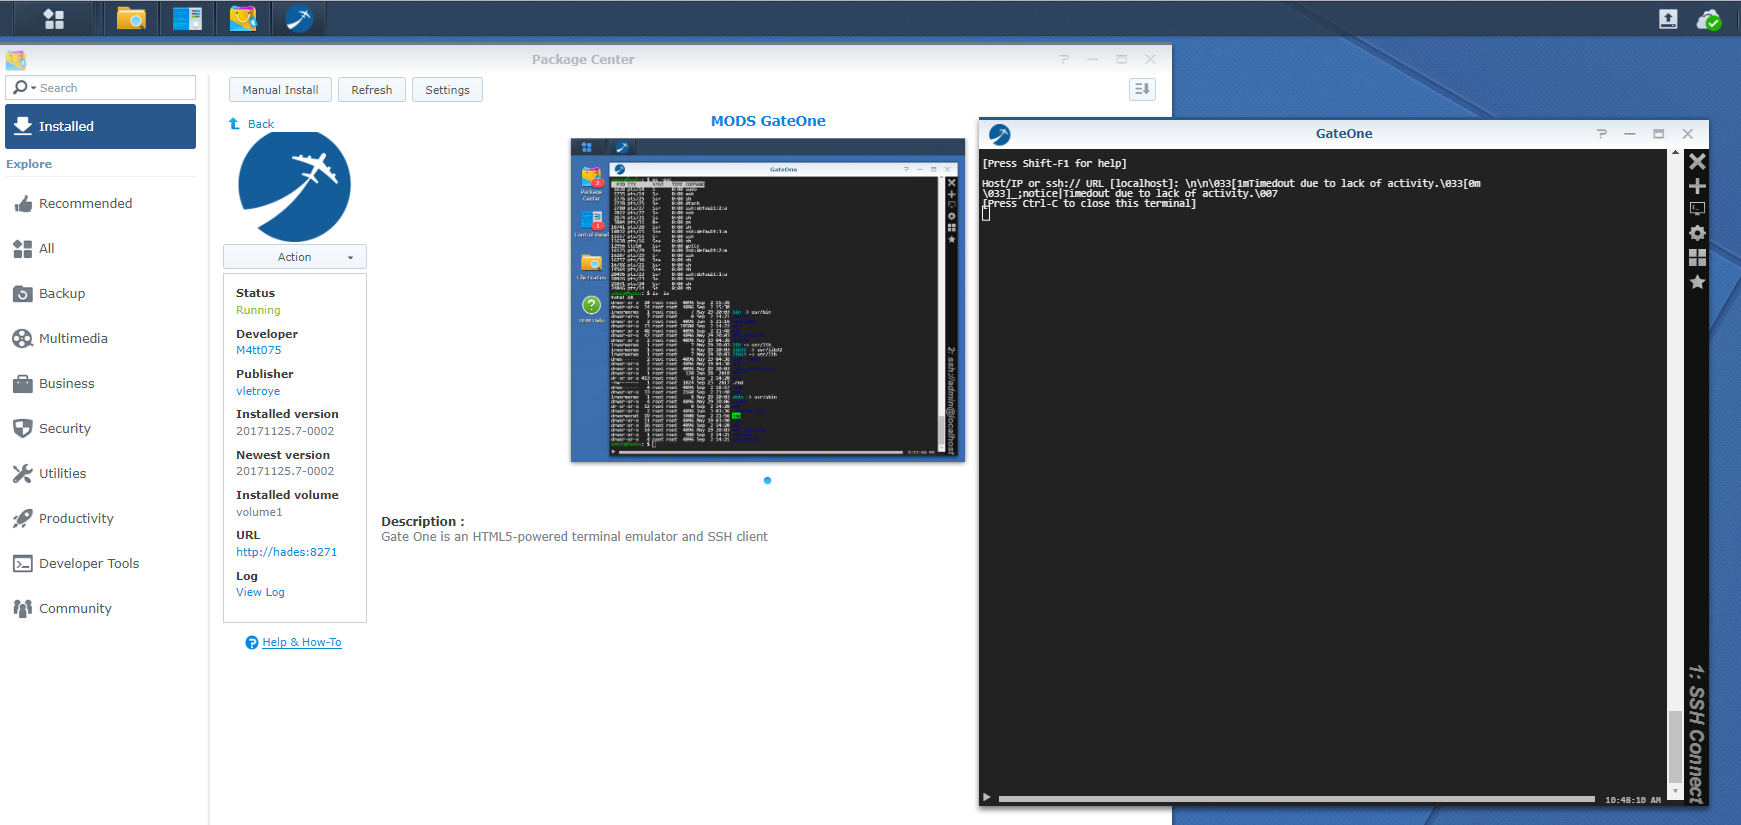Open File Station from the taskbar

[131, 18]
